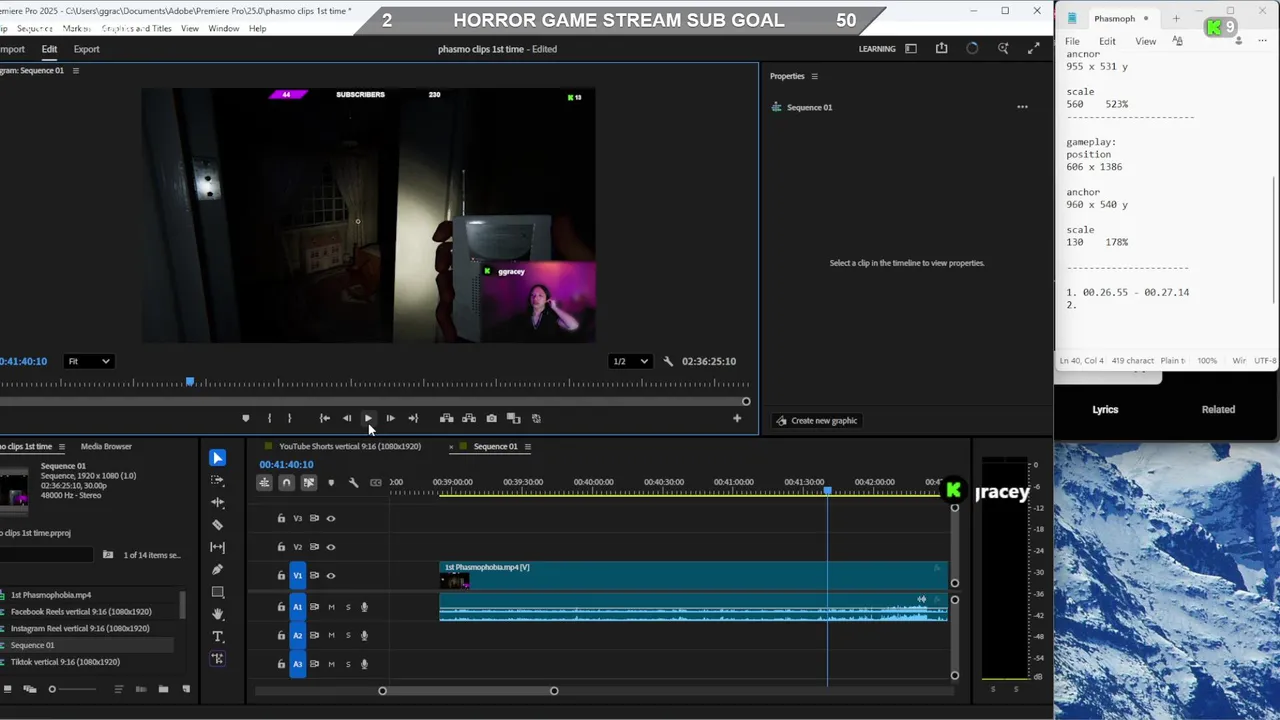
Task: Open the View menu in Notepad
Action: (x=1145, y=41)
